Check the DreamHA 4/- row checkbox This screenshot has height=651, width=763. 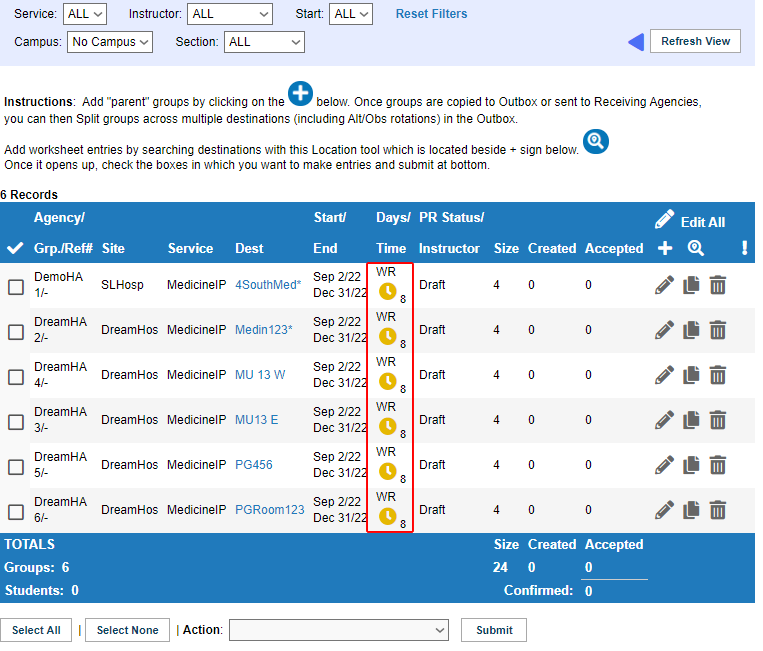(x=16, y=377)
